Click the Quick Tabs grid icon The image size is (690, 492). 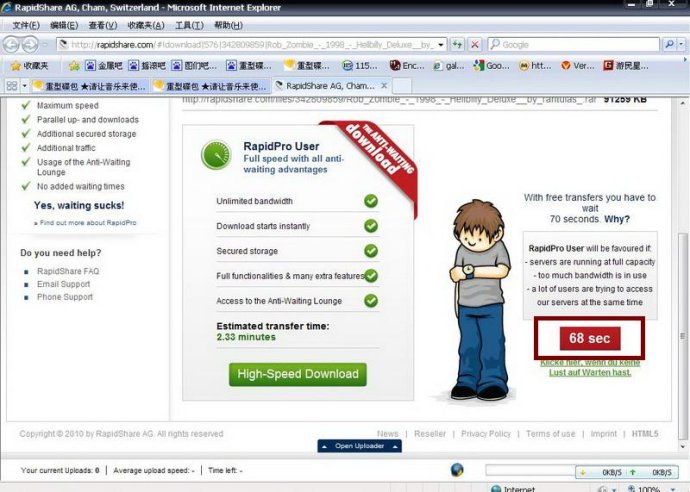point(12,86)
